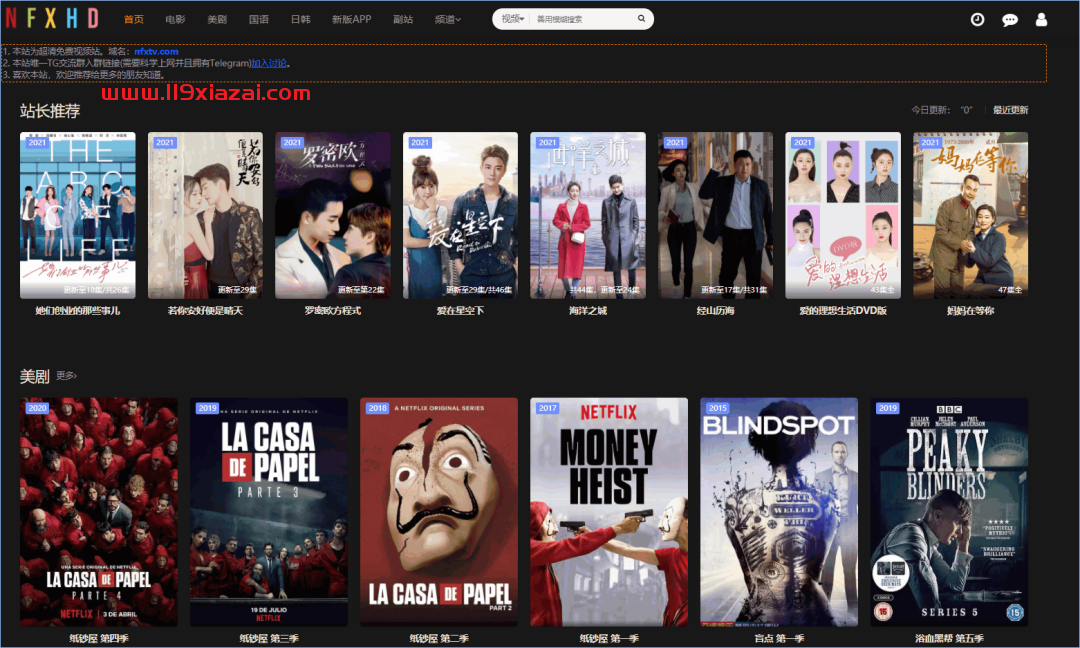Open the La Casa de Papel Part 2 mask poster
Screen dimensions: 1080x648
point(439,512)
